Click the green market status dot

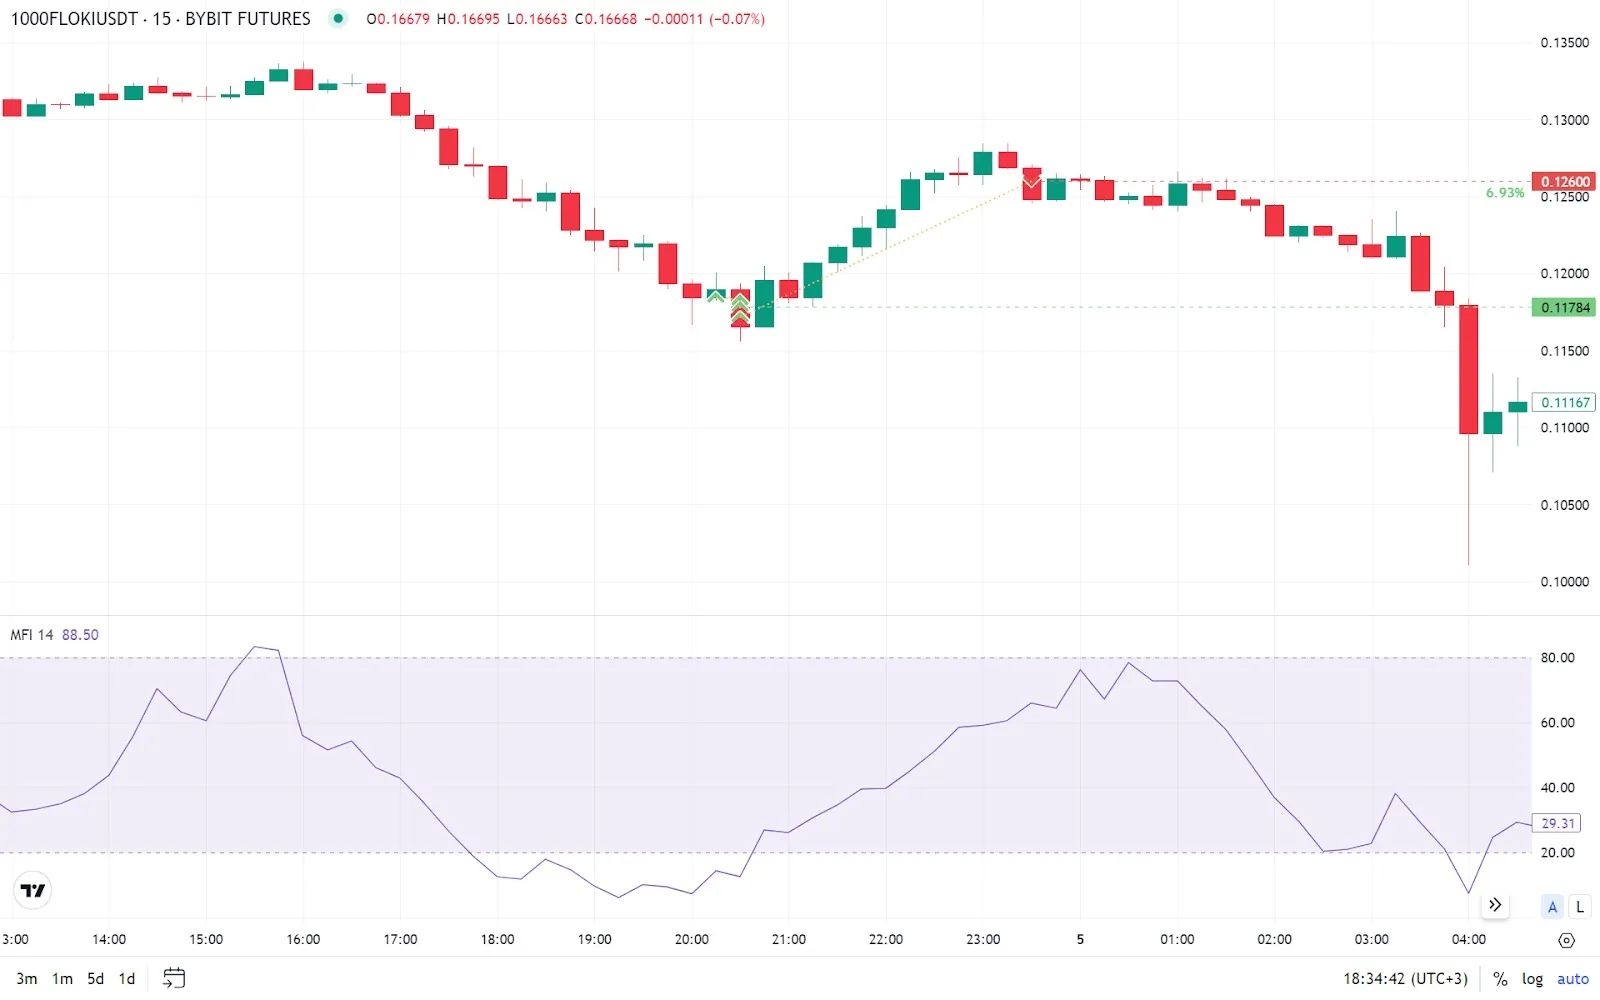338,18
